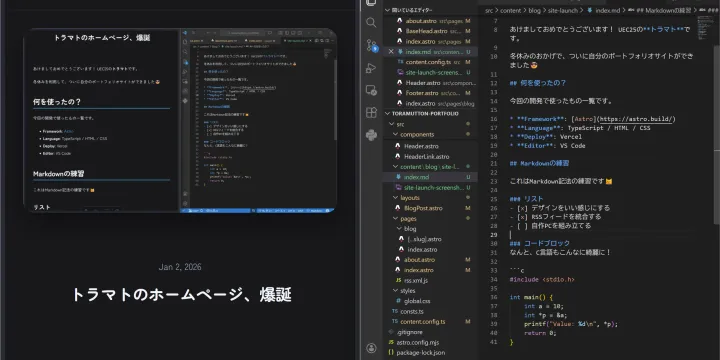Click the markdown icon in the breadcrumb

point(590,10)
